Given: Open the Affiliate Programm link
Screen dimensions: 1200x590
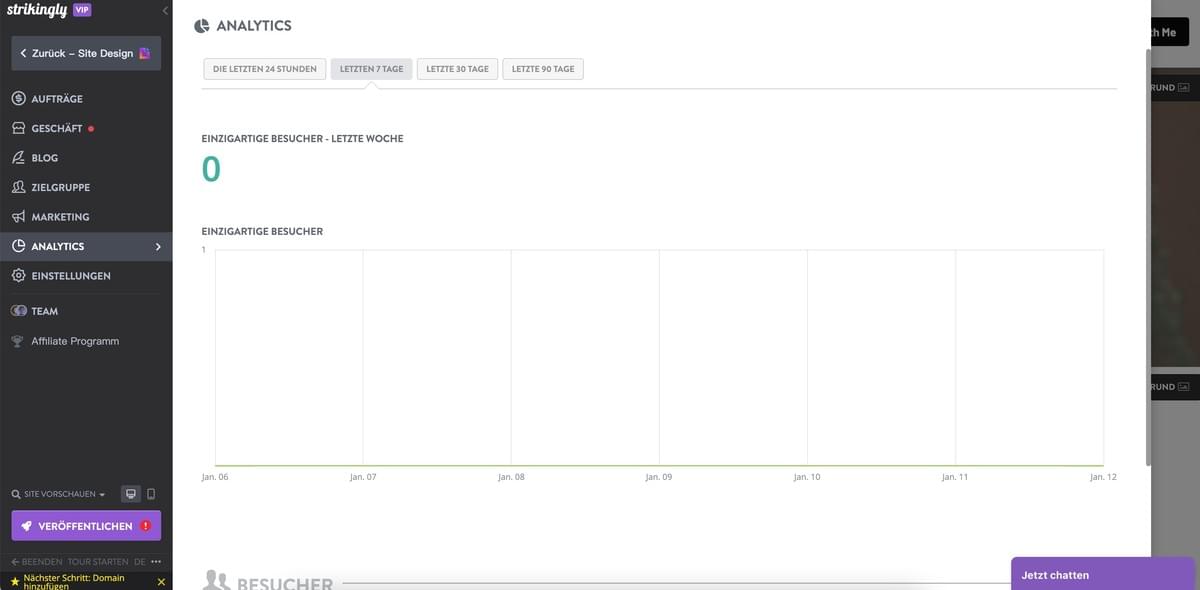Looking at the screenshot, I should [x=75, y=341].
